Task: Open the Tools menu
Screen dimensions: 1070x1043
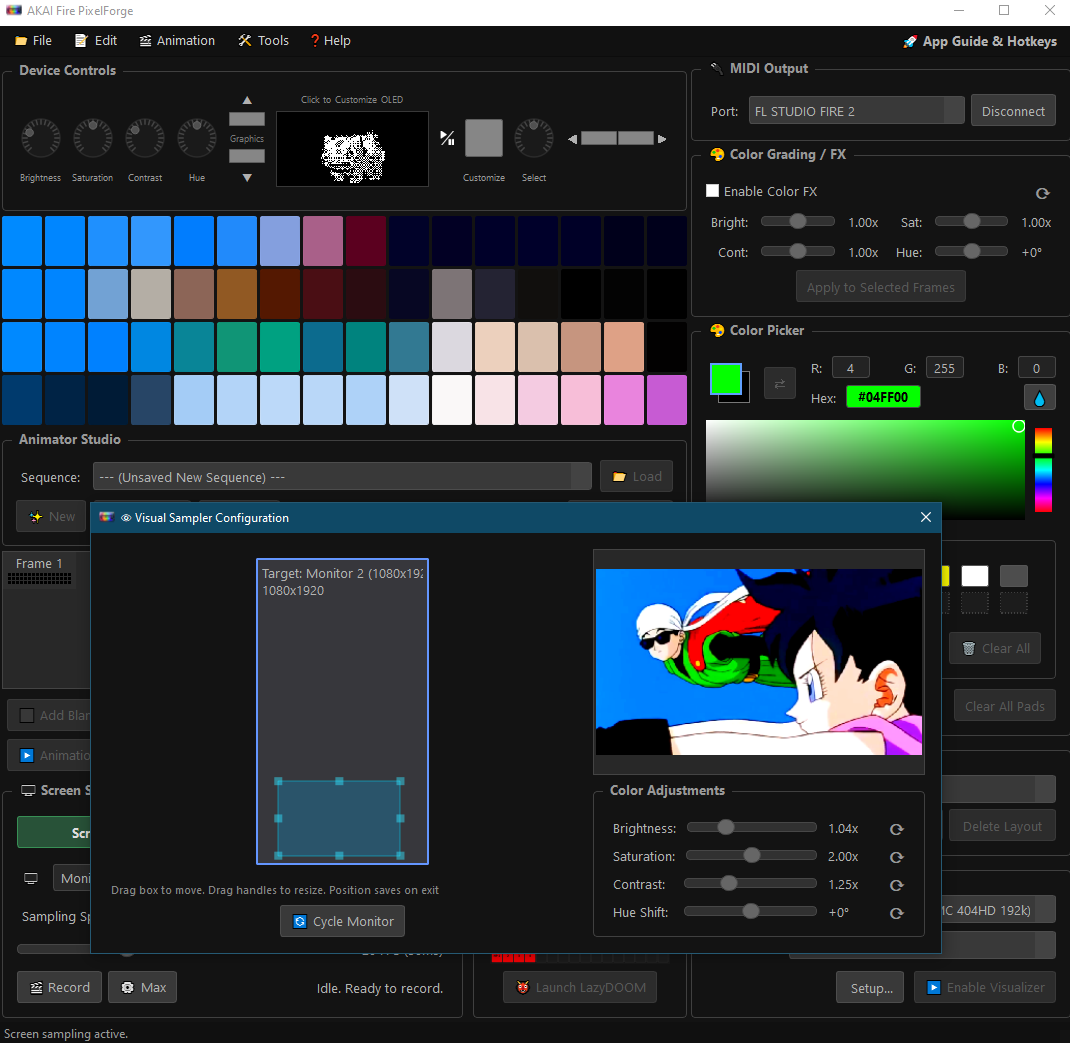Action: pos(263,41)
